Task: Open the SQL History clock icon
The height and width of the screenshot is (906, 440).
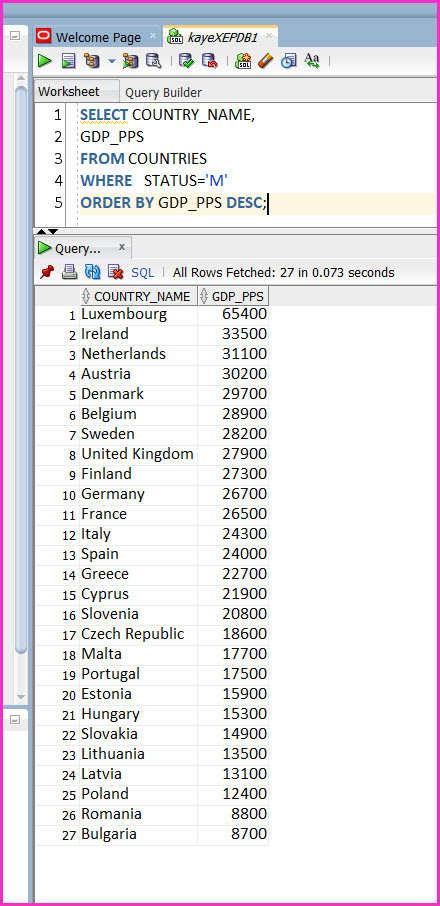Action: pyautogui.click(x=289, y=60)
